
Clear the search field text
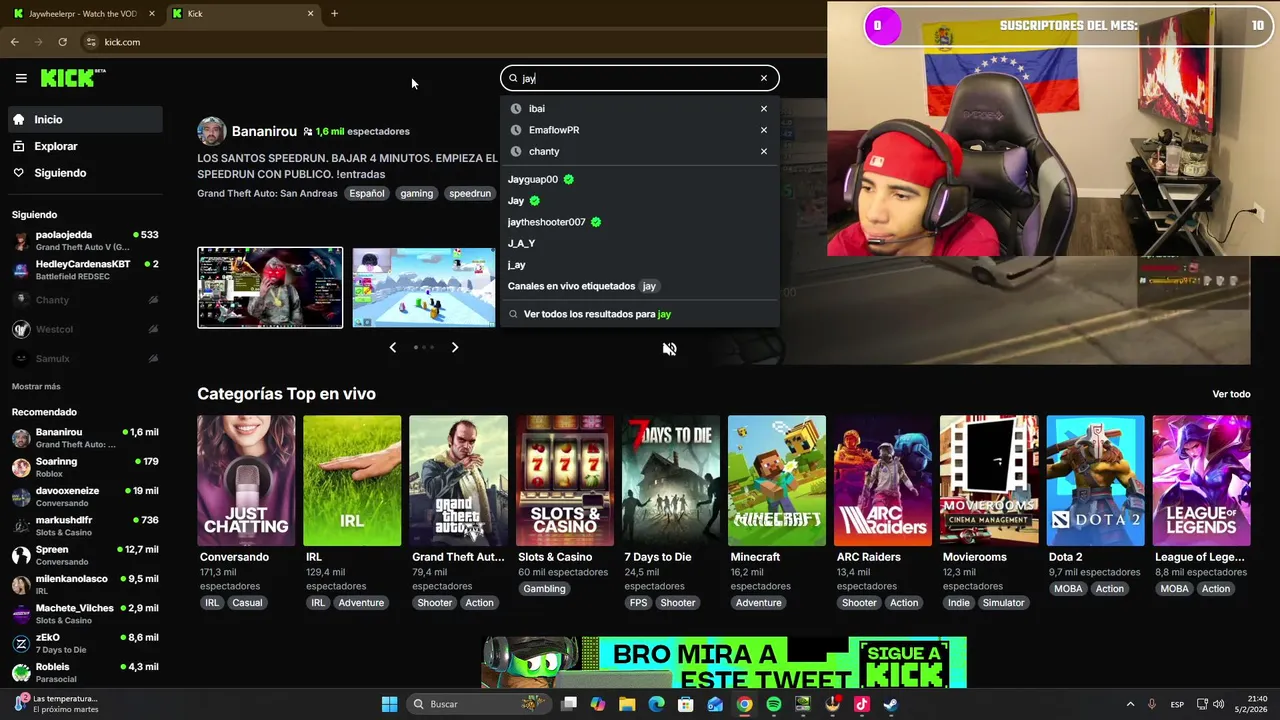click(x=764, y=78)
